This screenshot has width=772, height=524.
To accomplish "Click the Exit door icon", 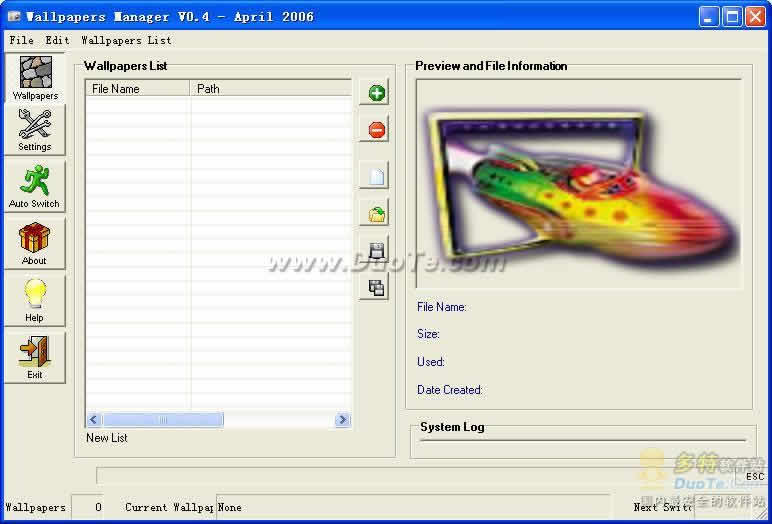I will pos(35,358).
